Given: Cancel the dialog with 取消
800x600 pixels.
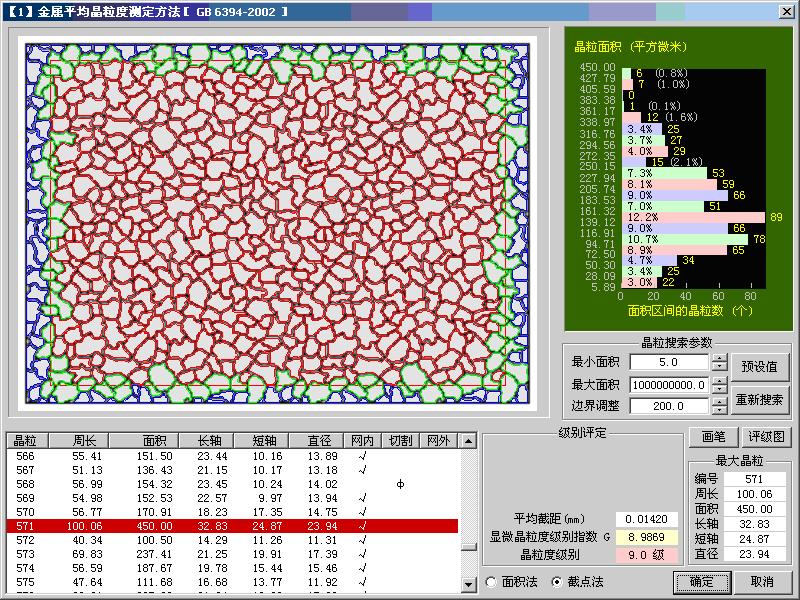Looking at the screenshot, I should coord(762,582).
